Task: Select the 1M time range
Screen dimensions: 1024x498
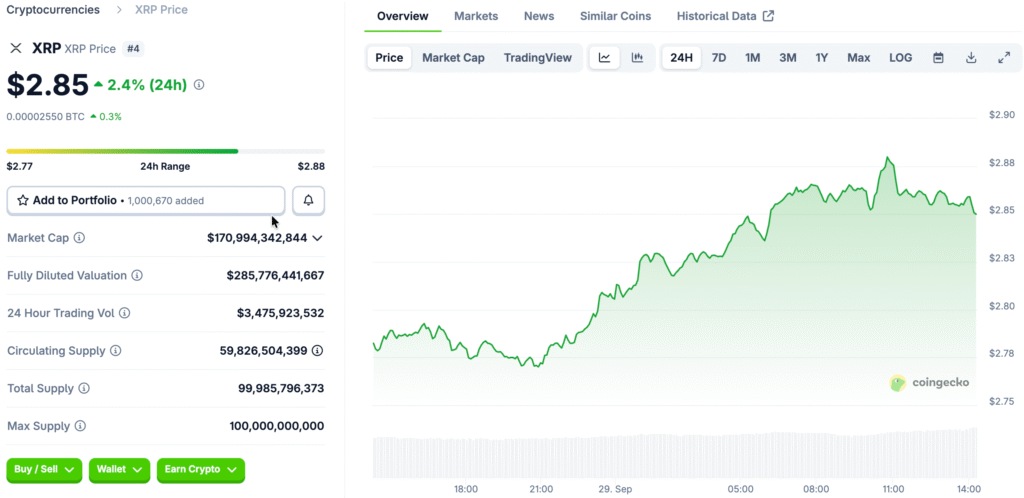Action: click(x=752, y=57)
